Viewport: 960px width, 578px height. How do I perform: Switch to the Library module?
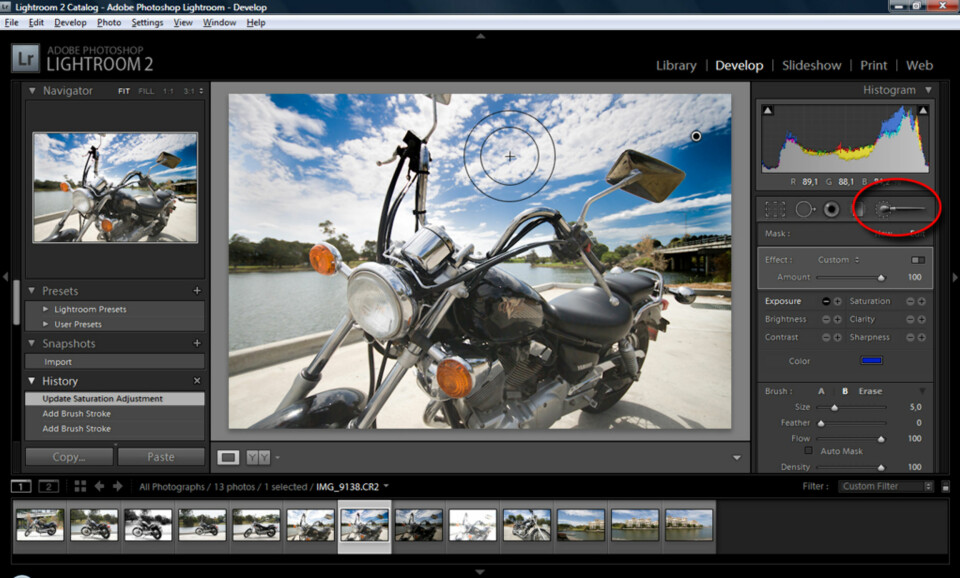[x=676, y=66]
